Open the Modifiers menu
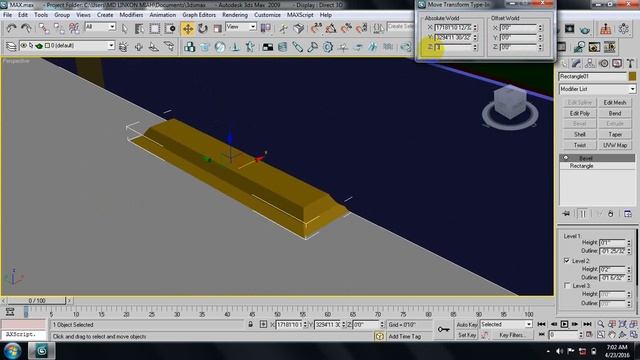640x360 pixels. pyautogui.click(x=131, y=15)
